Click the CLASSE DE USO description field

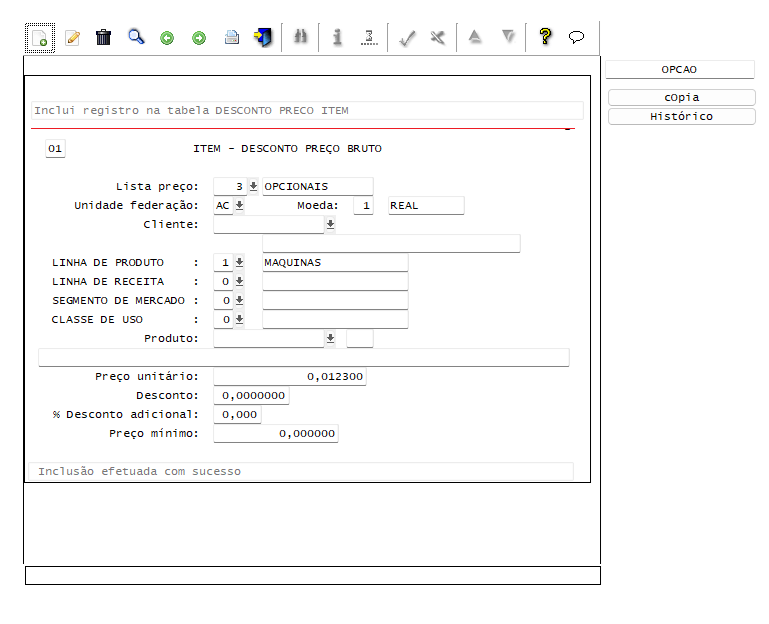(x=335, y=319)
